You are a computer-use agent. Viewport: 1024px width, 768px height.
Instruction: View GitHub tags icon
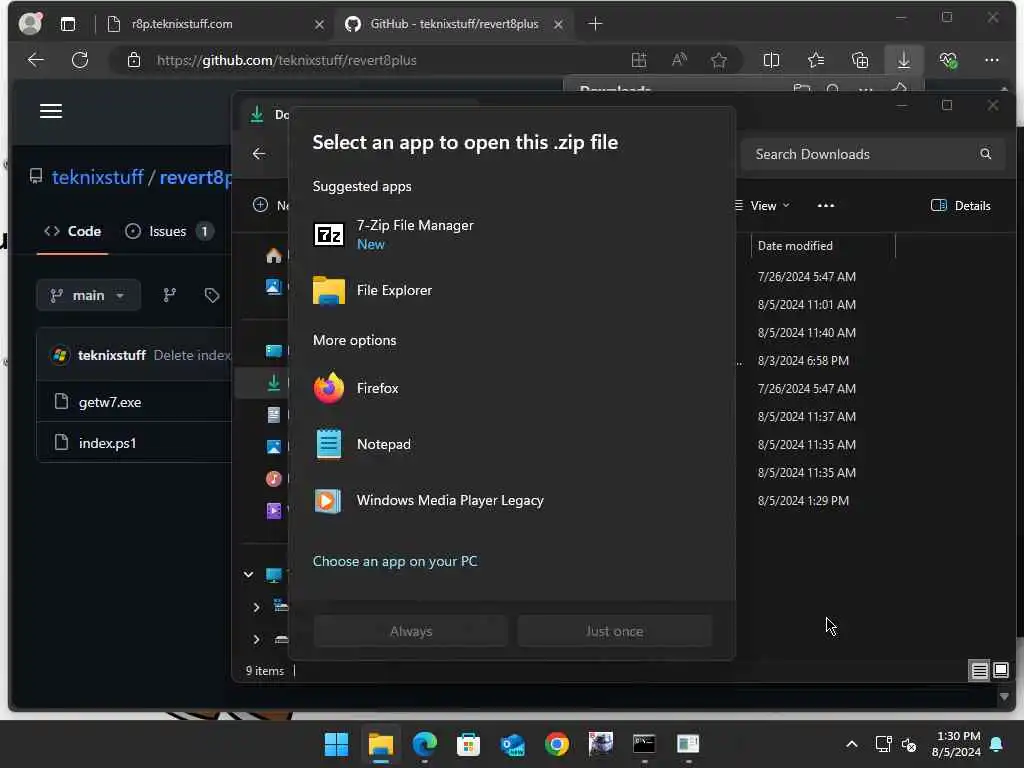click(x=212, y=295)
